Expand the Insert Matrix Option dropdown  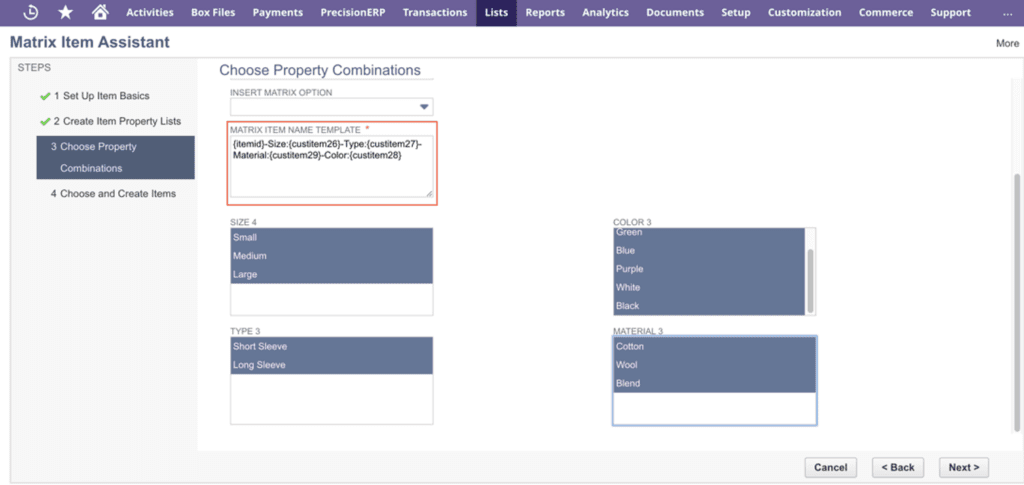[x=423, y=107]
